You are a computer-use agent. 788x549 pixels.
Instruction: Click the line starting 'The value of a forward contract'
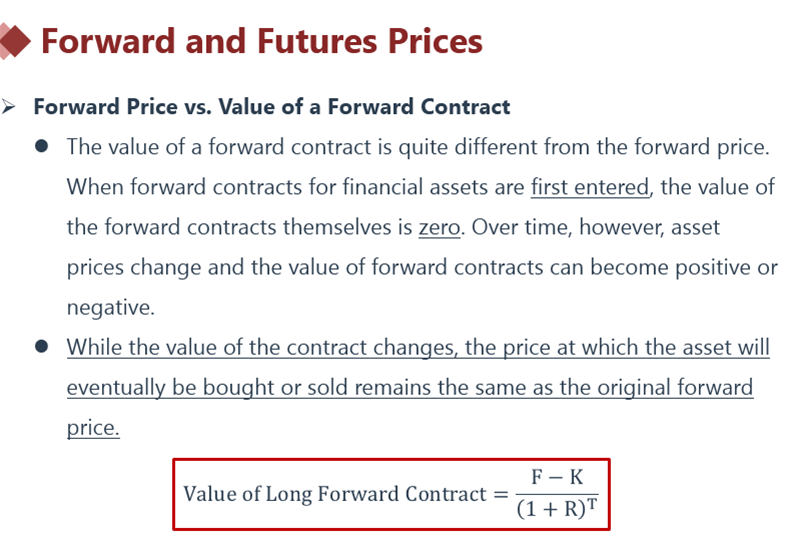pyautogui.click(x=418, y=147)
